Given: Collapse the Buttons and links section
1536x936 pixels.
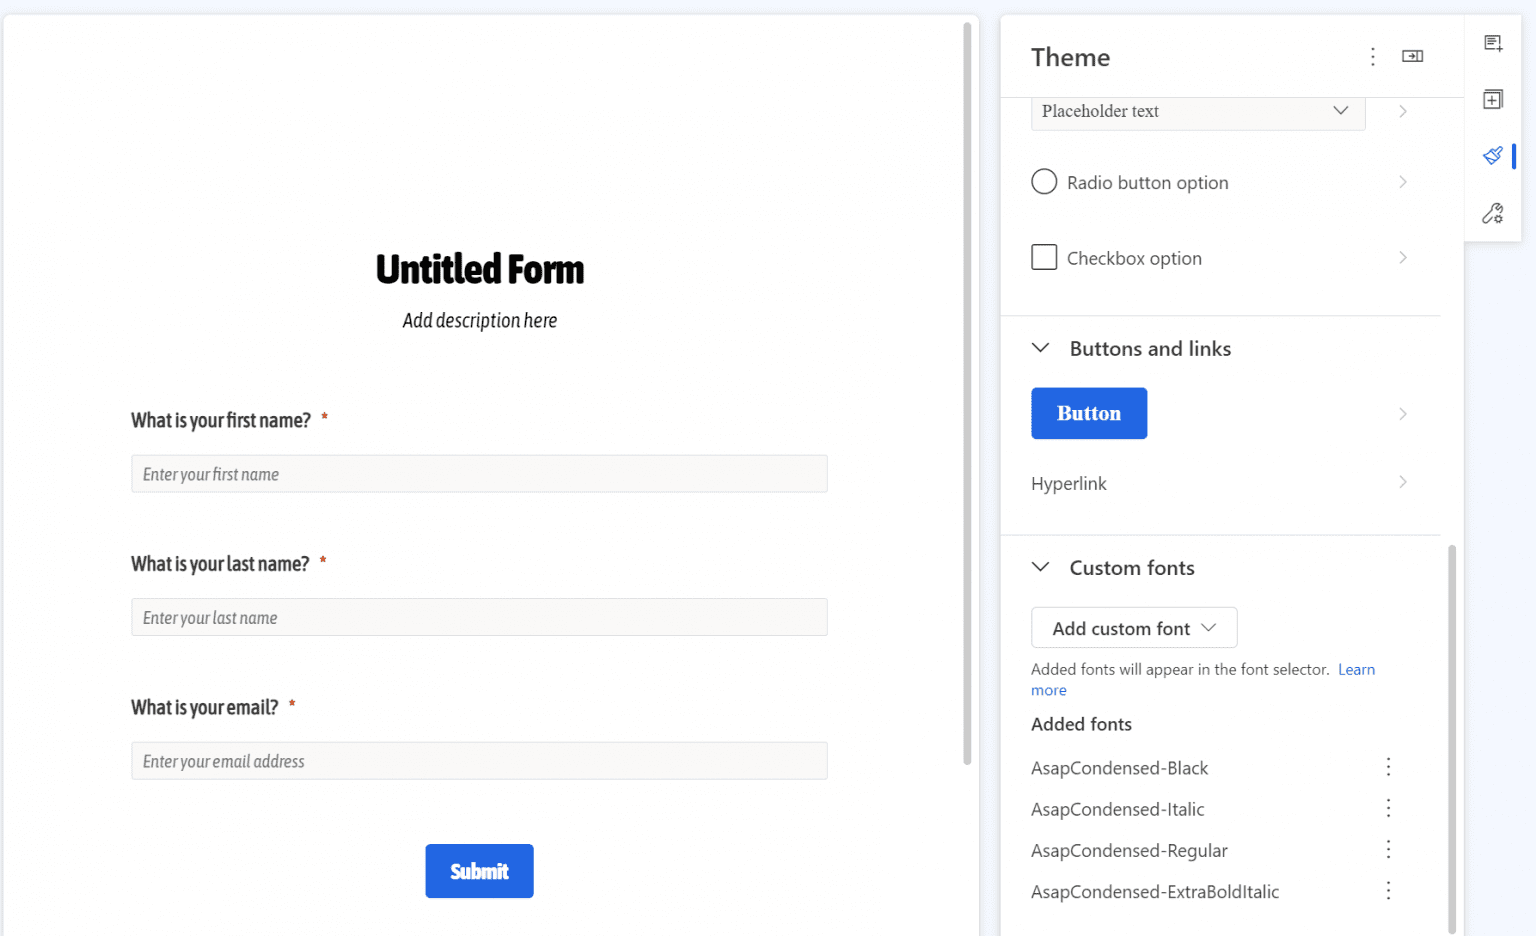Looking at the screenshot, I should pos(1040,348).
